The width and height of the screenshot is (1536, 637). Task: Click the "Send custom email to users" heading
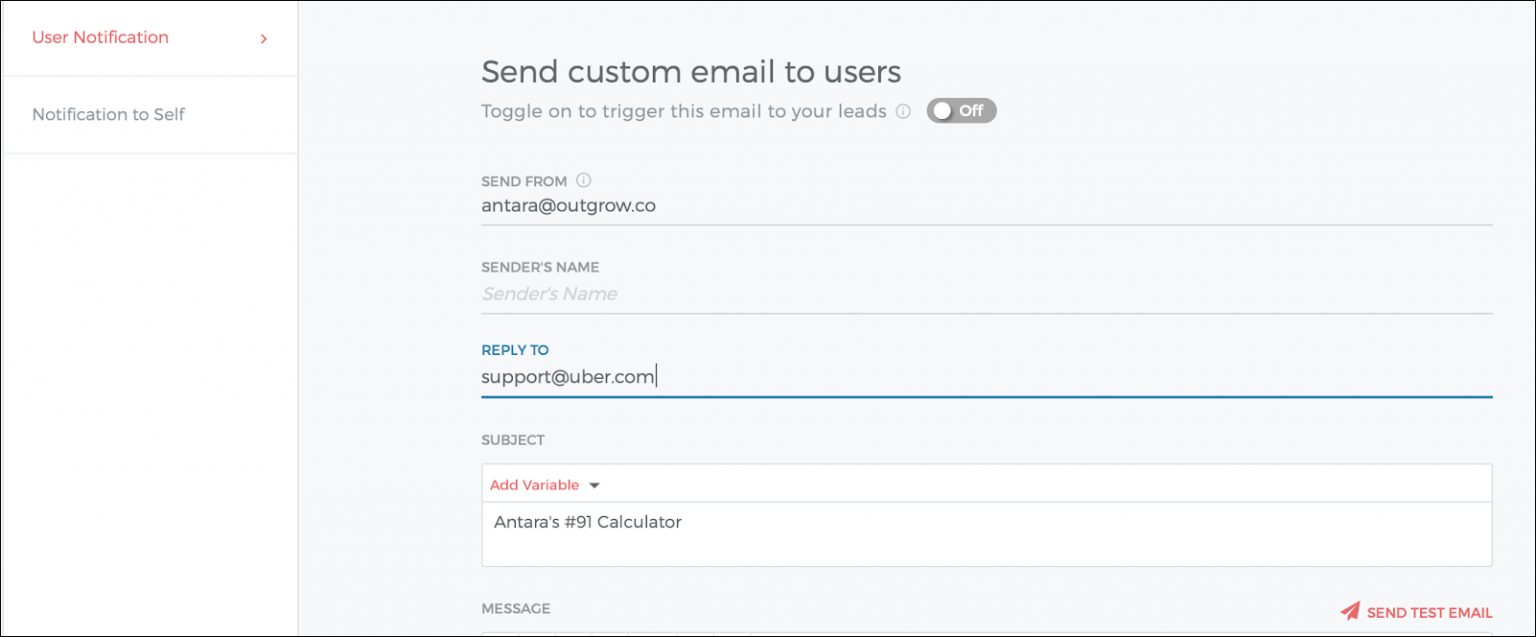691,72
